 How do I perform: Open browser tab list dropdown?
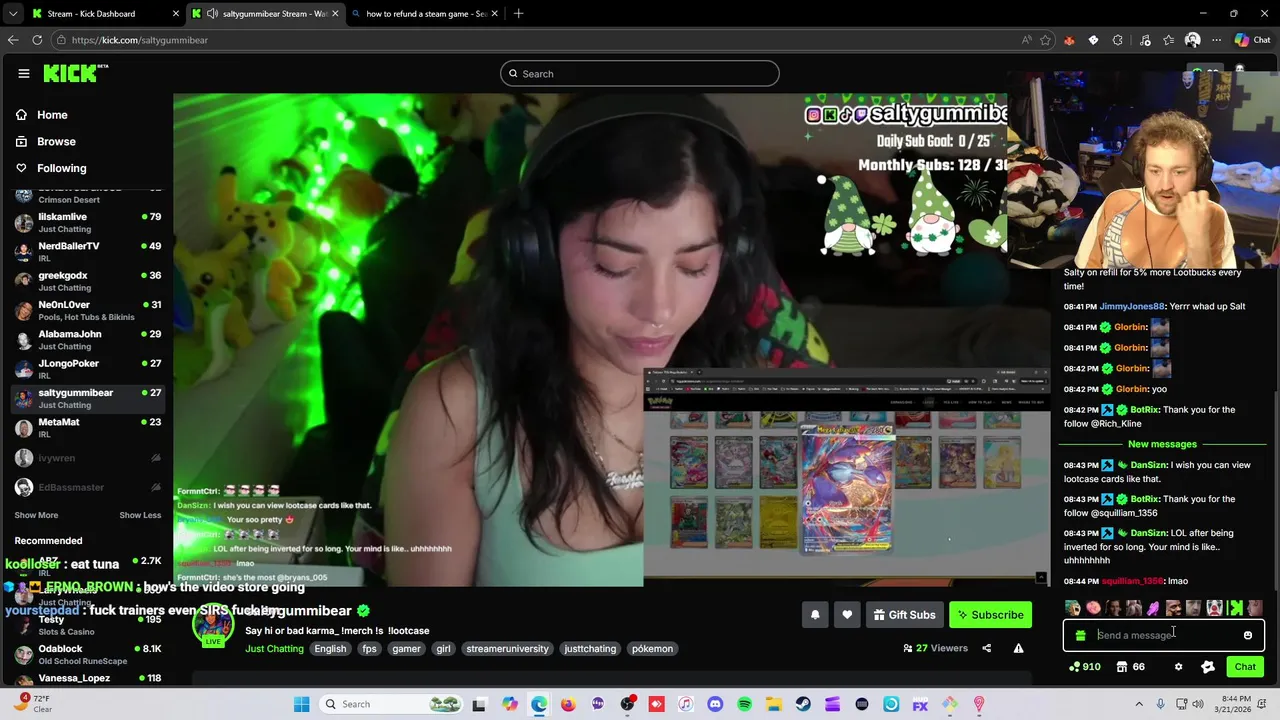point(12,14)
